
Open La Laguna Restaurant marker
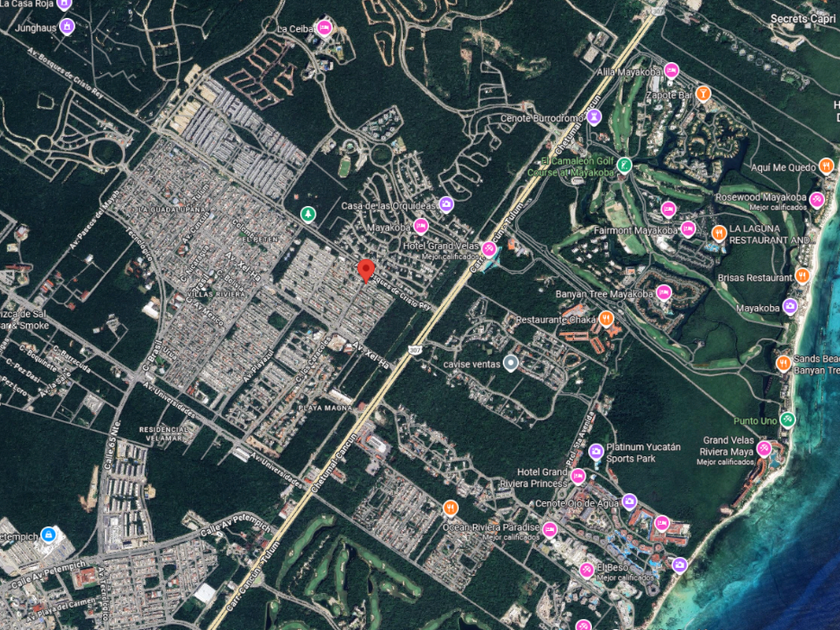click(719, 233)
